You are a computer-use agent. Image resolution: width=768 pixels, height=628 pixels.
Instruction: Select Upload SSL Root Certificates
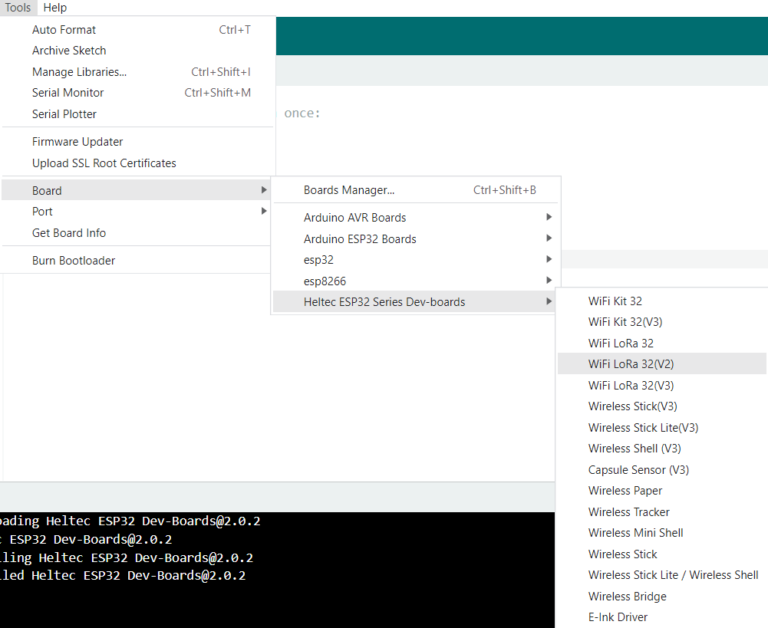pos(104,163)
